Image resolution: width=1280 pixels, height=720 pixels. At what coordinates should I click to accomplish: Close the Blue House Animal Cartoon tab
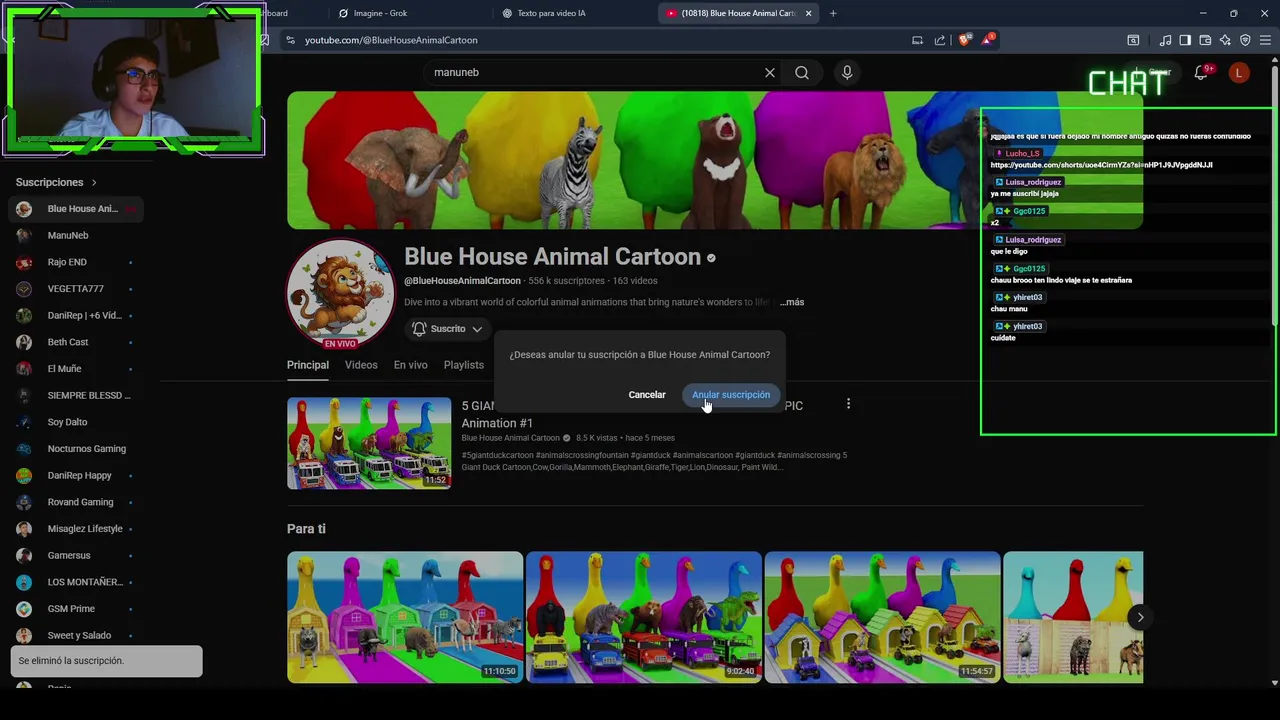point(808,13)
